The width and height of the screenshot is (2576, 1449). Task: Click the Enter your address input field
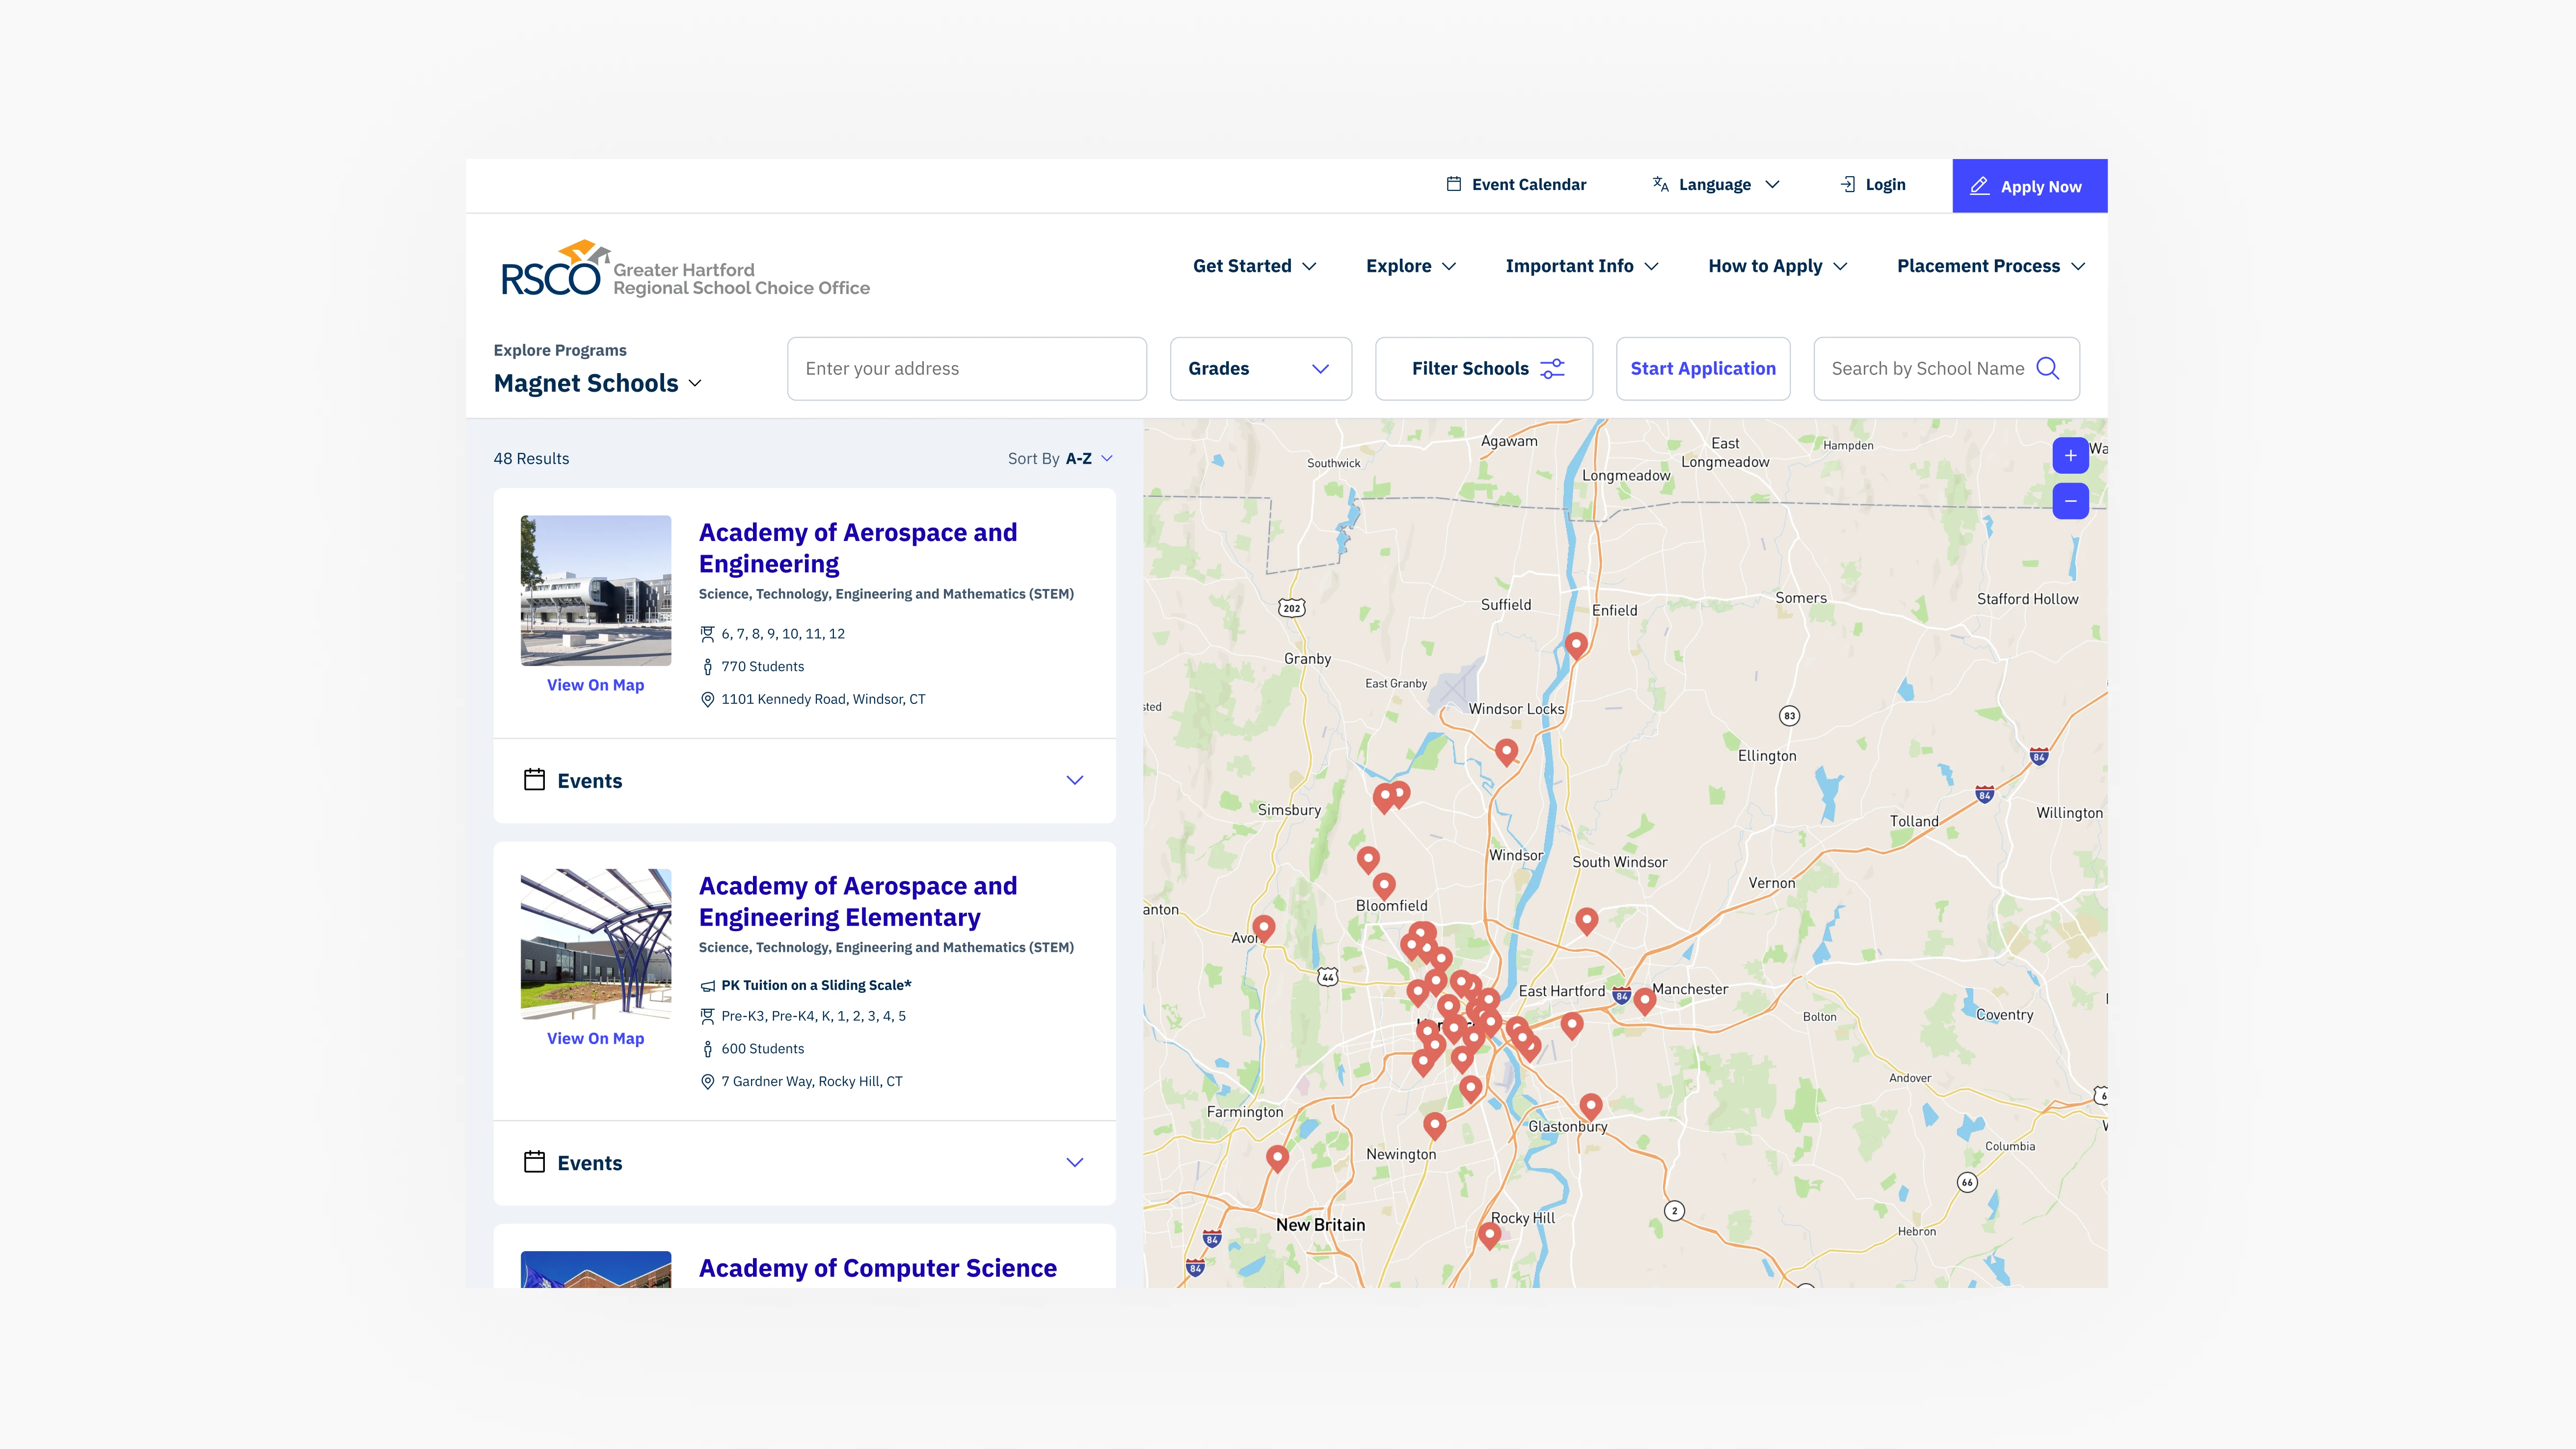click(x=968, y=368)
